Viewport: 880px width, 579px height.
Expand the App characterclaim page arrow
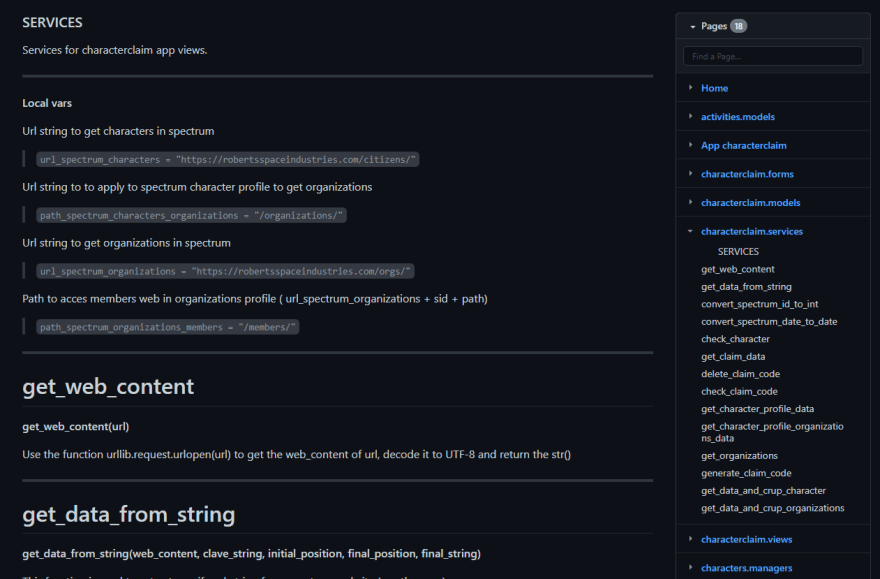tap(690, 145)
